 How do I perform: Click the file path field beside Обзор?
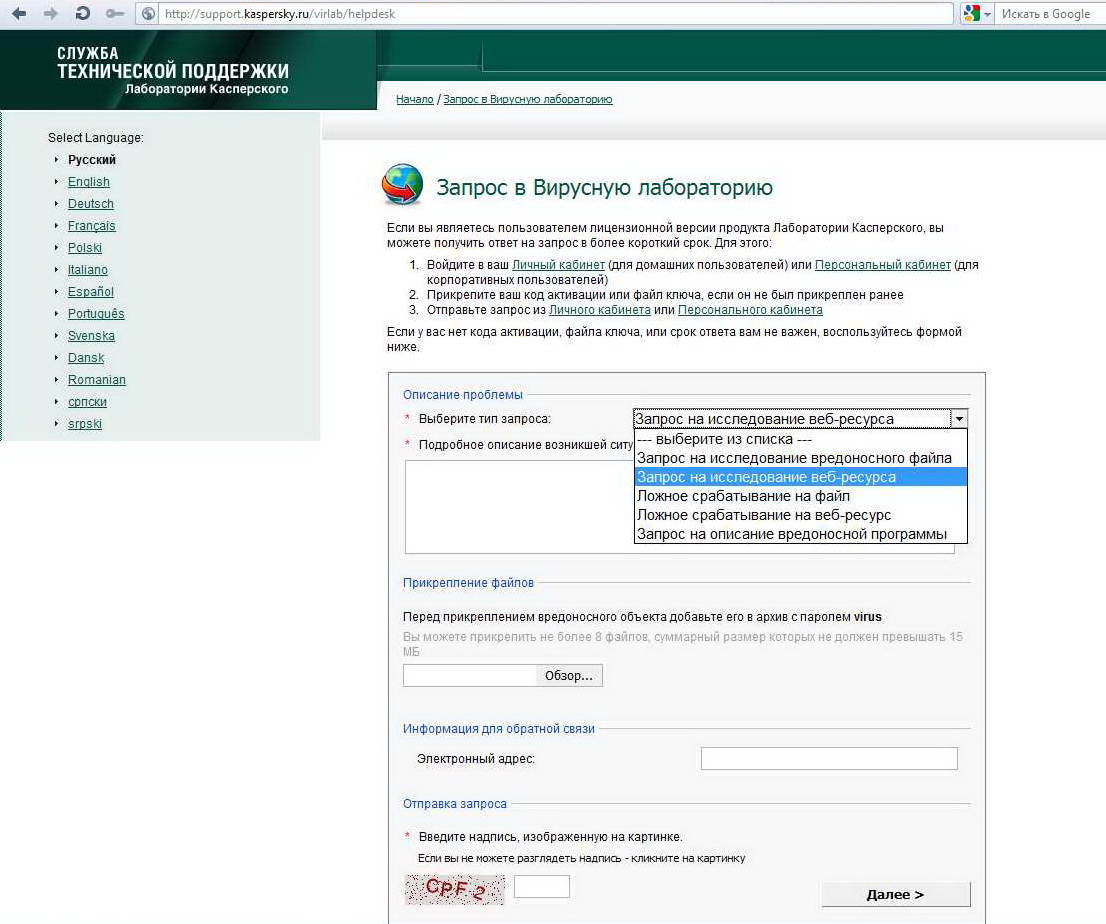pos(470,676)
